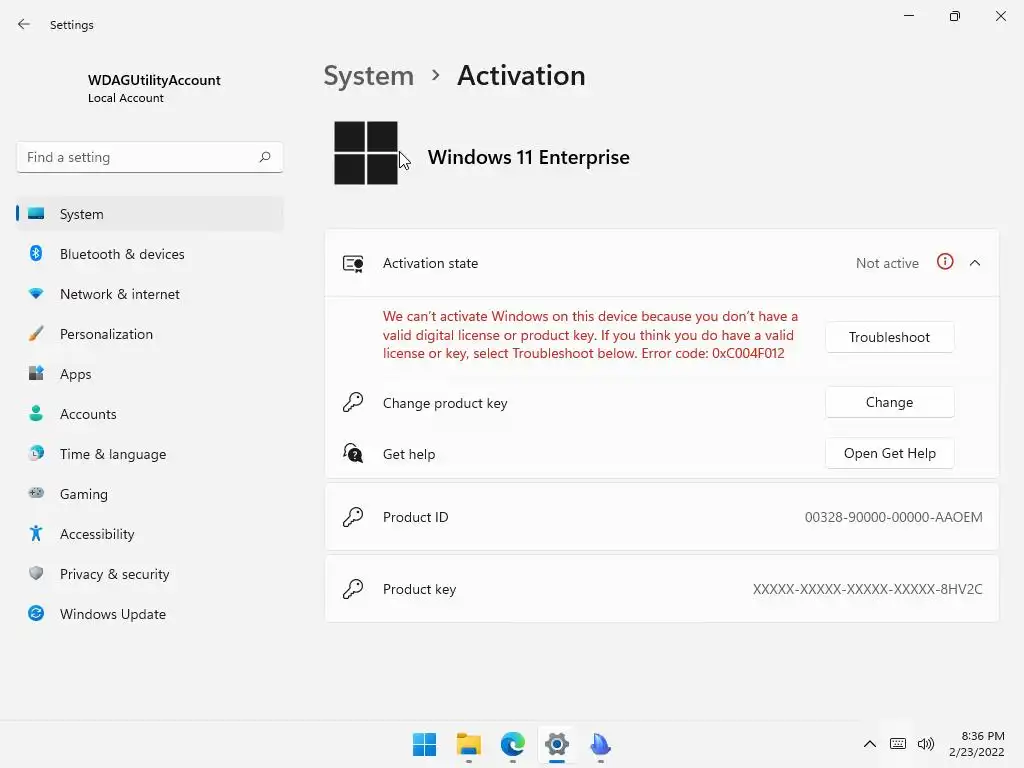Open Time & language settings
Image resolution: width=1024 pixels, height=768 pixels.
tap(150, 454)
